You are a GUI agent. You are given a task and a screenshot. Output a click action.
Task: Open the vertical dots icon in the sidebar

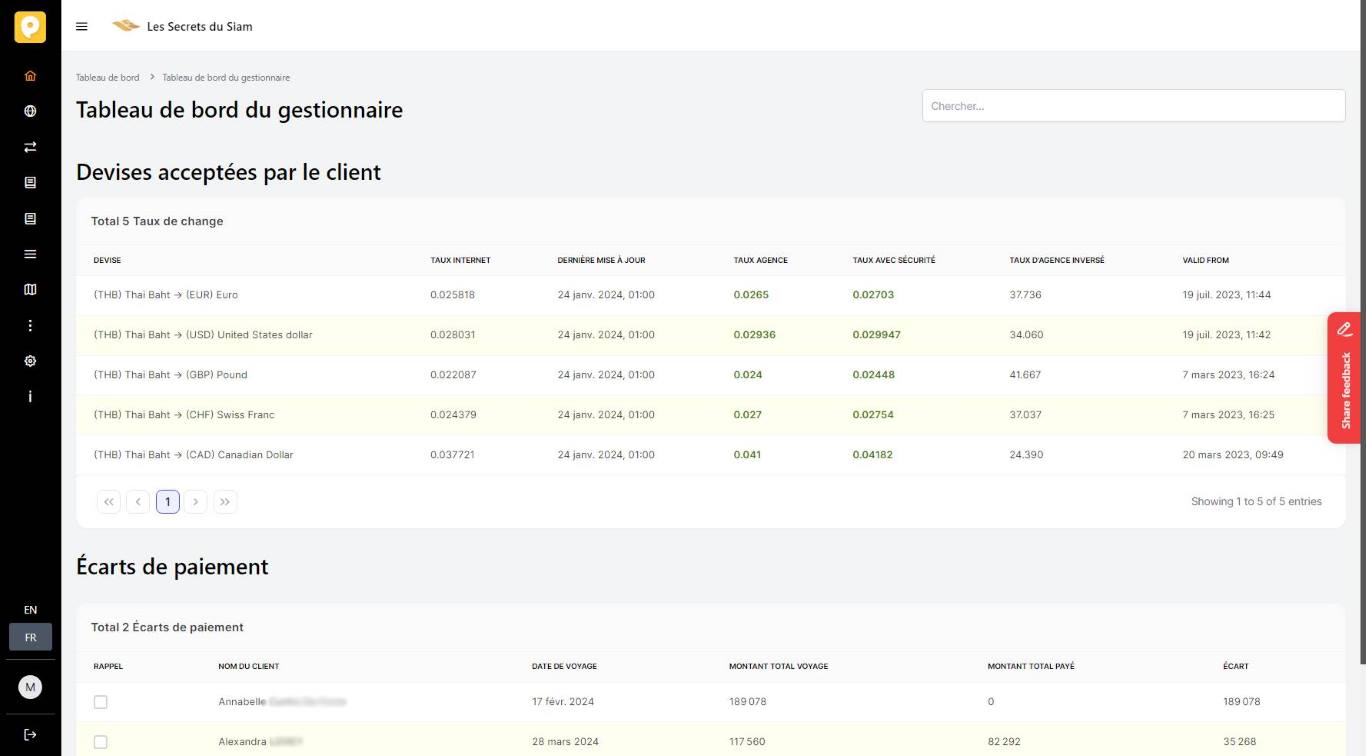(x=30, y=325)
